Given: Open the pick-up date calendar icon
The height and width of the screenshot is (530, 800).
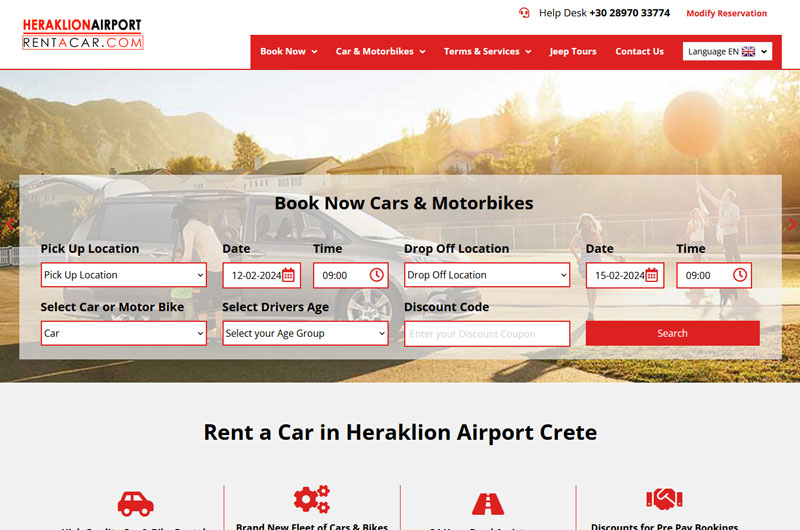Looking at the screenshot, I should pos(288,275).
